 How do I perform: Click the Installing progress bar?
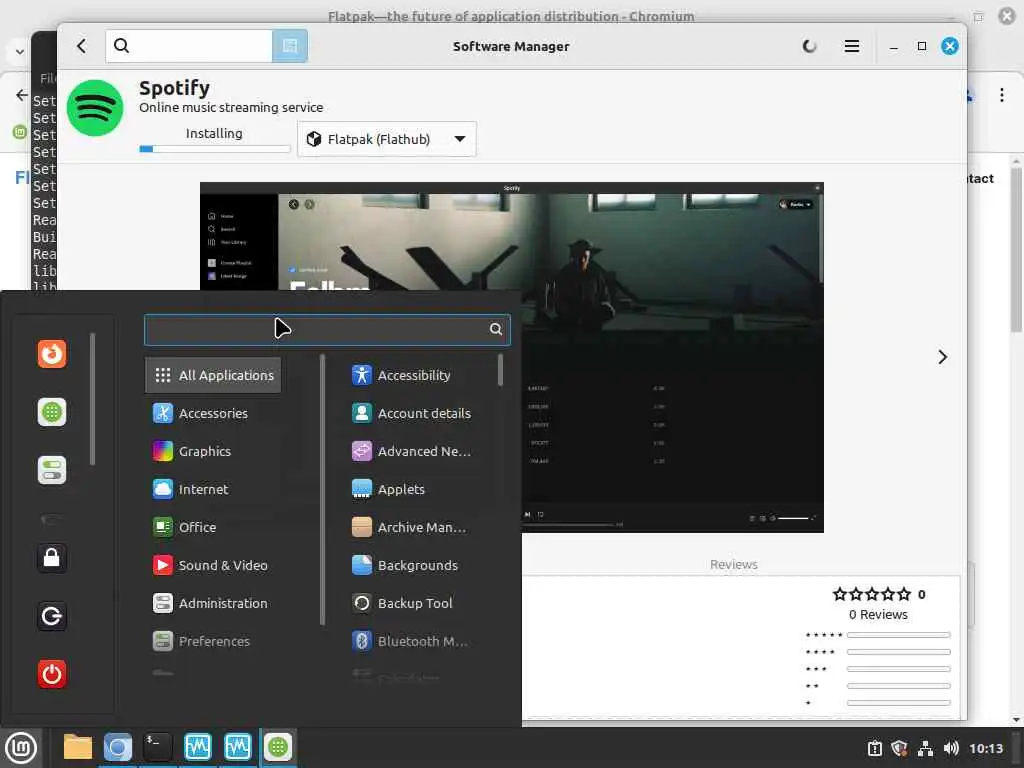(x=215, y=149)
